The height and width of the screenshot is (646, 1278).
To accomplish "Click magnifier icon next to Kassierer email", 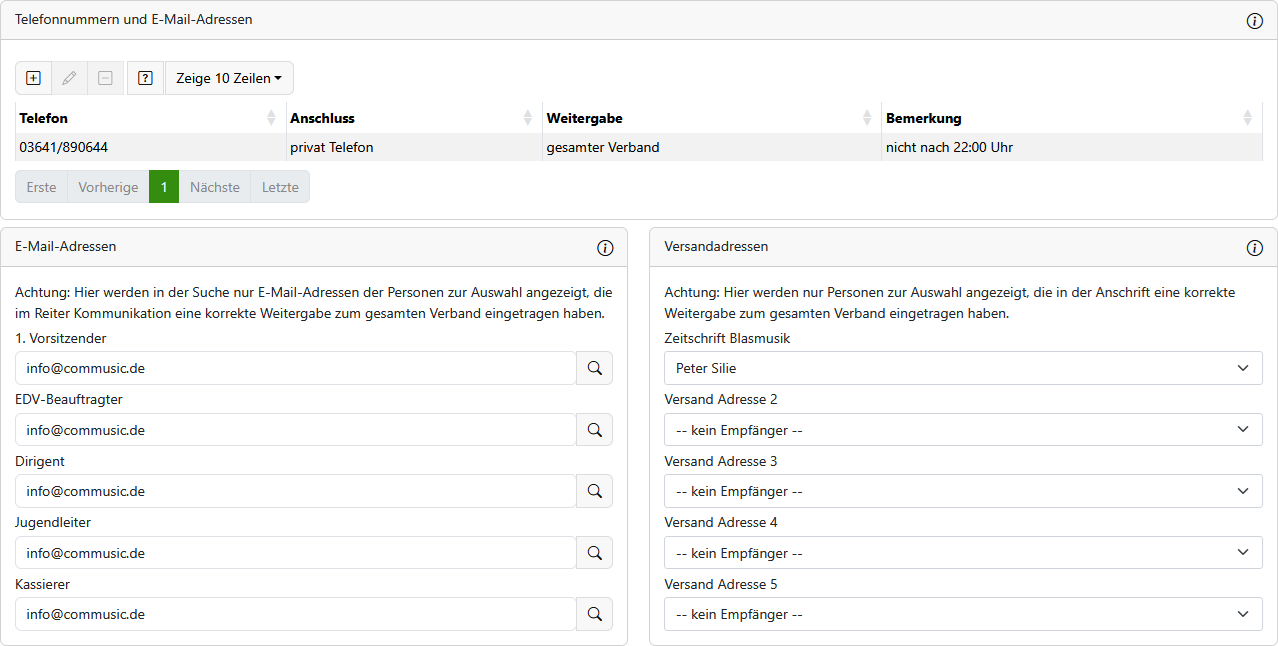I will pos(594,614).
